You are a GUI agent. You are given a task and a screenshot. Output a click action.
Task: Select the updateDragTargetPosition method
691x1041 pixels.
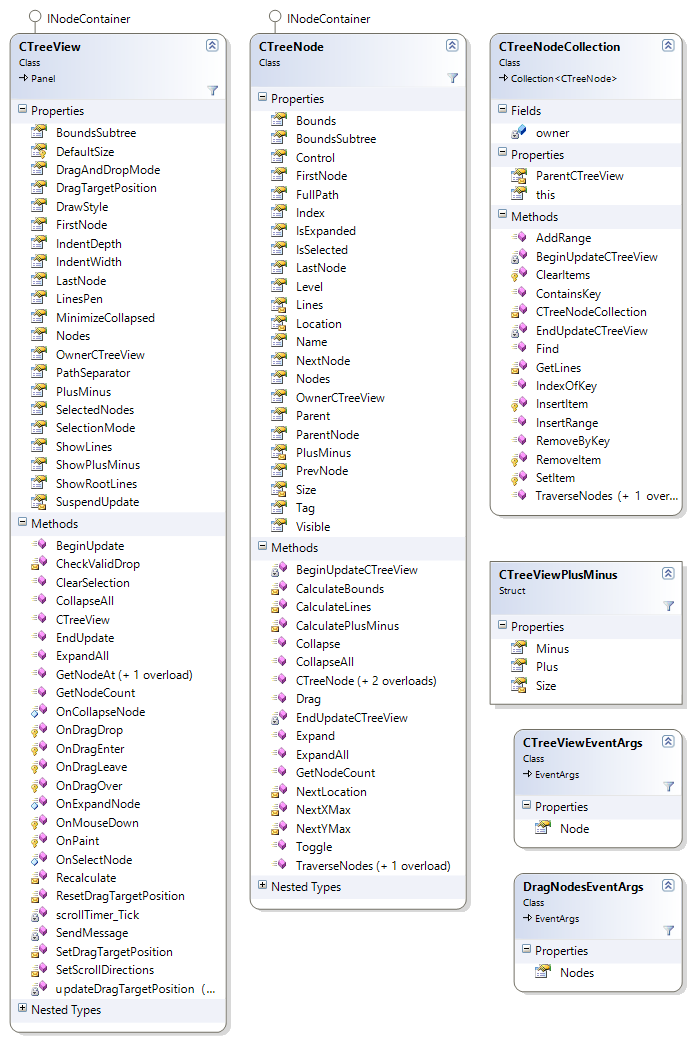click(x=135, y=989)
